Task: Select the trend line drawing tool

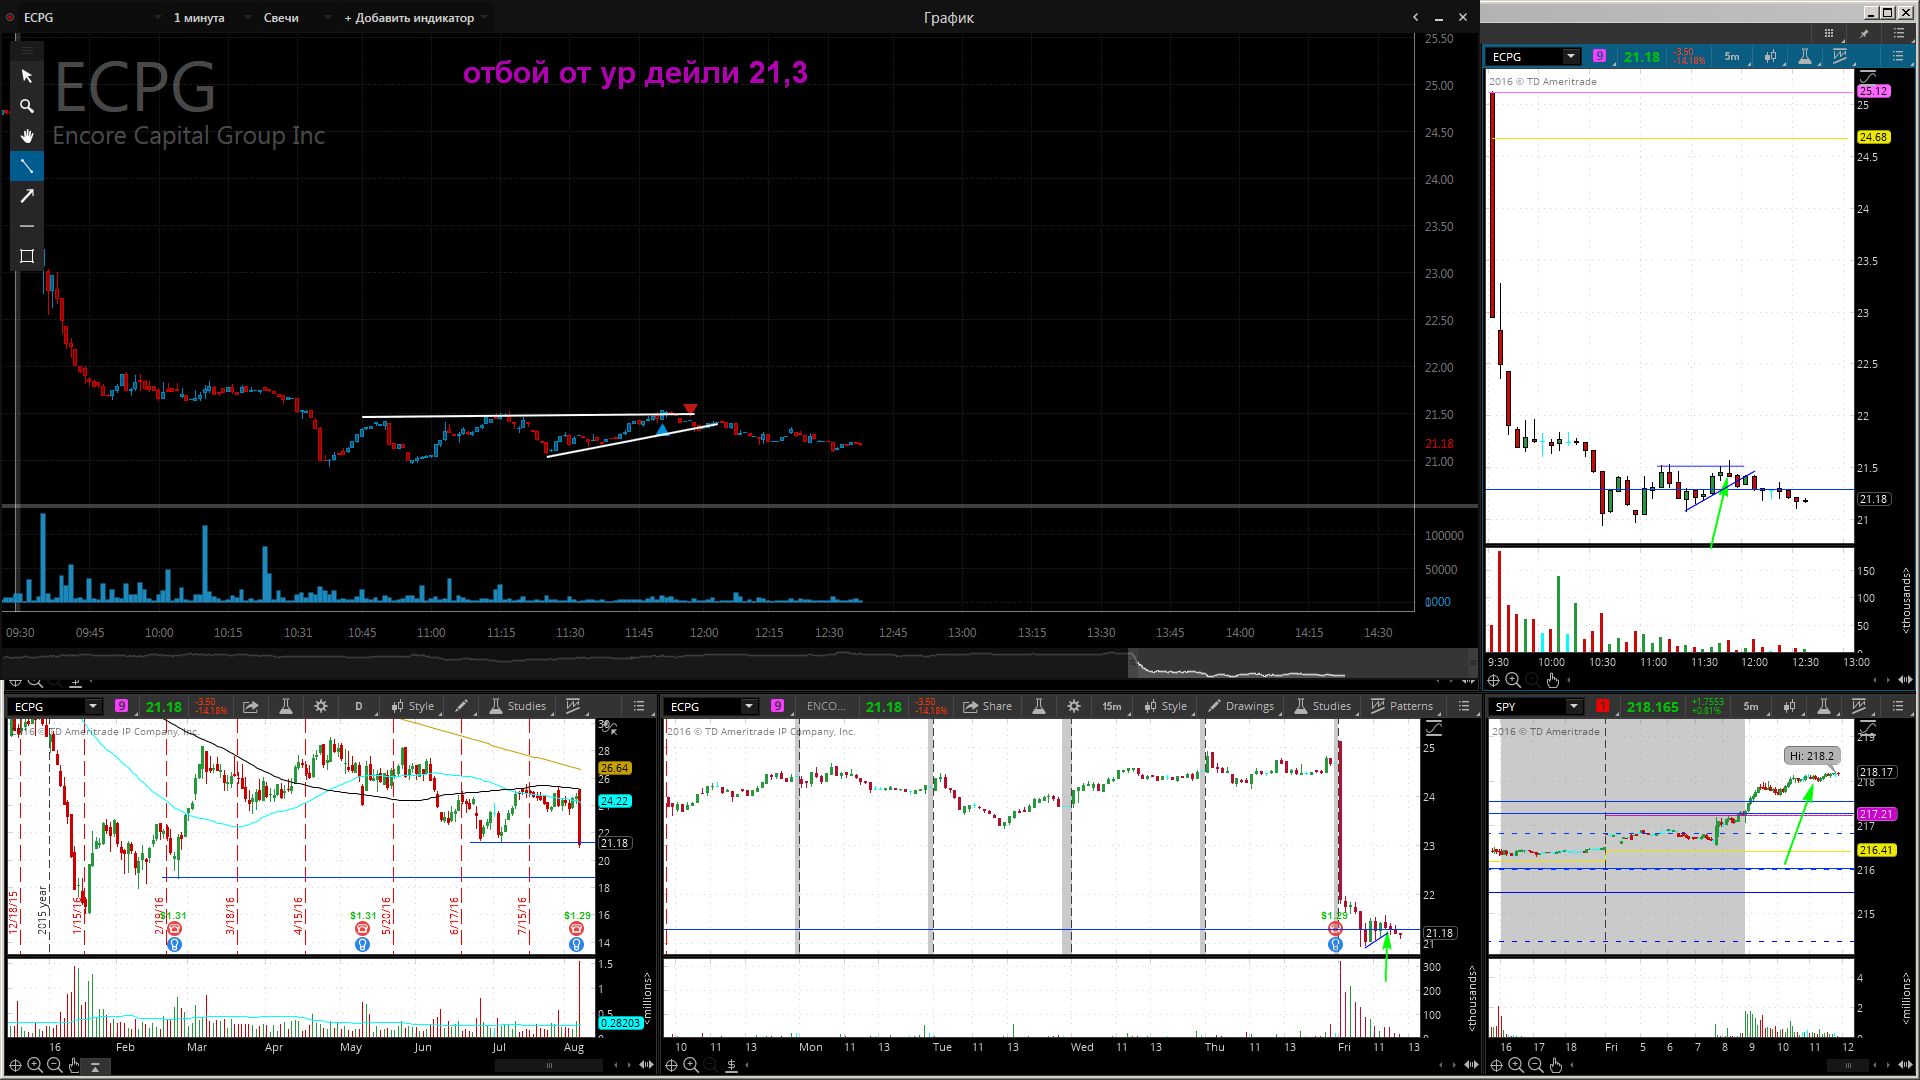Action: click(x=27, y=166)
